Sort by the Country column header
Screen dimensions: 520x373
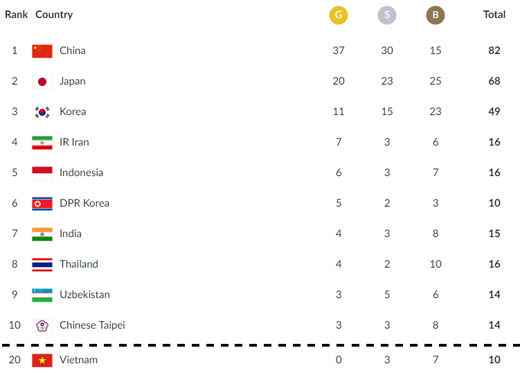(54, 14)
